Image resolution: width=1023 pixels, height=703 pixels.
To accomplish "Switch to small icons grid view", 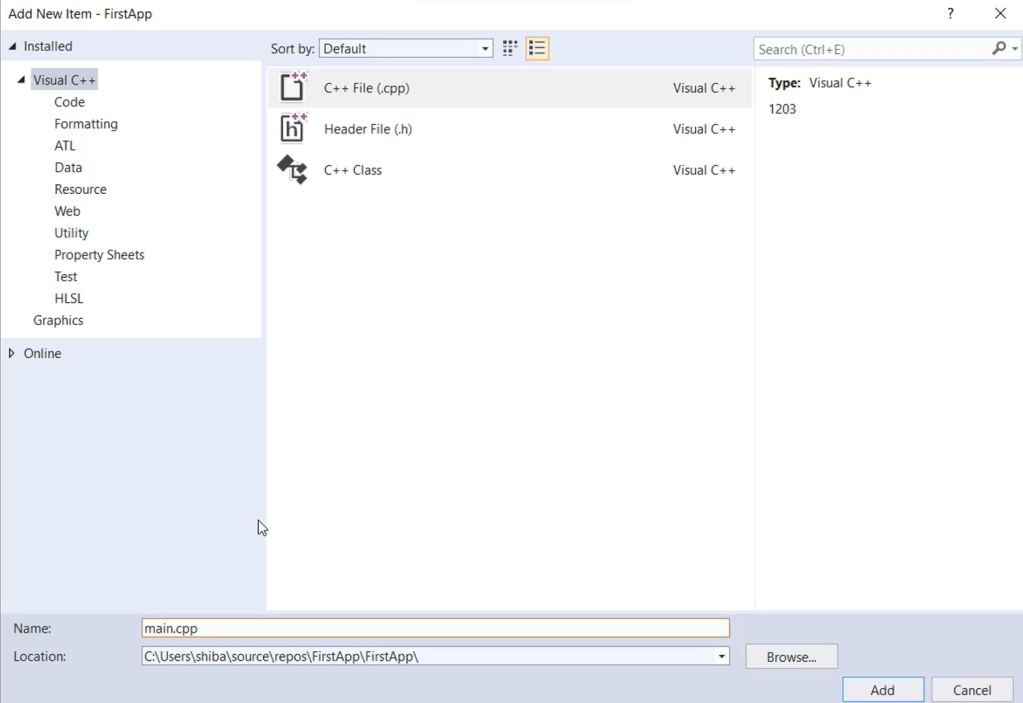I will (510, 48).
